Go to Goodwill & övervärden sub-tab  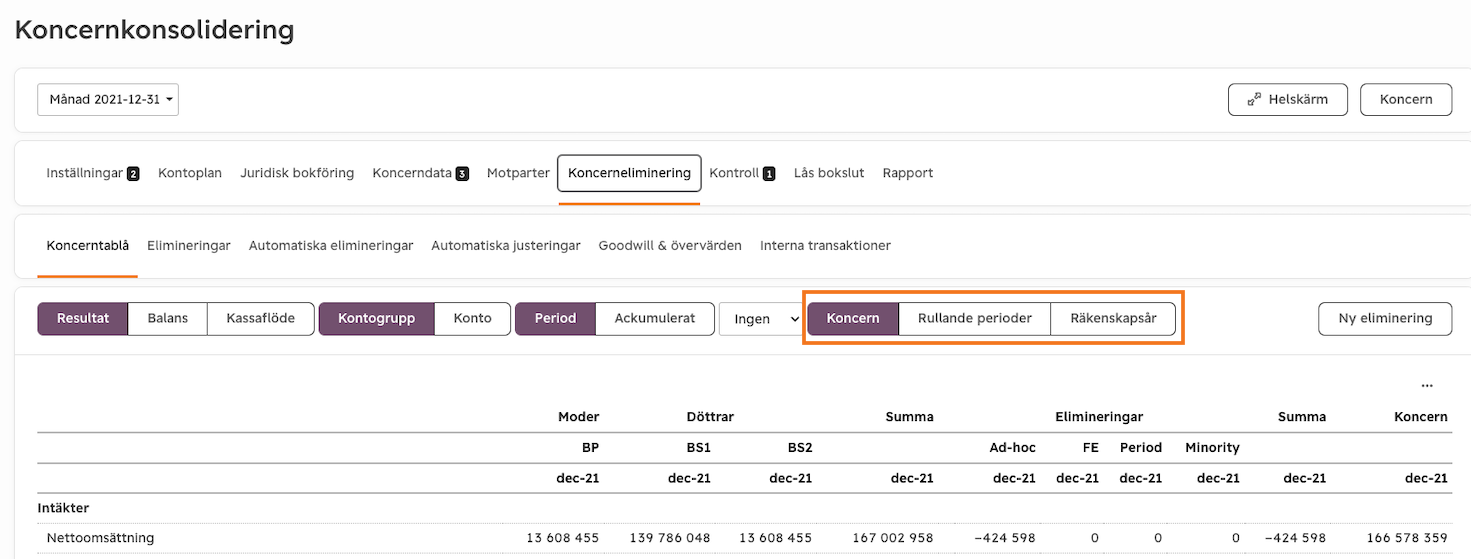[670, 245]
